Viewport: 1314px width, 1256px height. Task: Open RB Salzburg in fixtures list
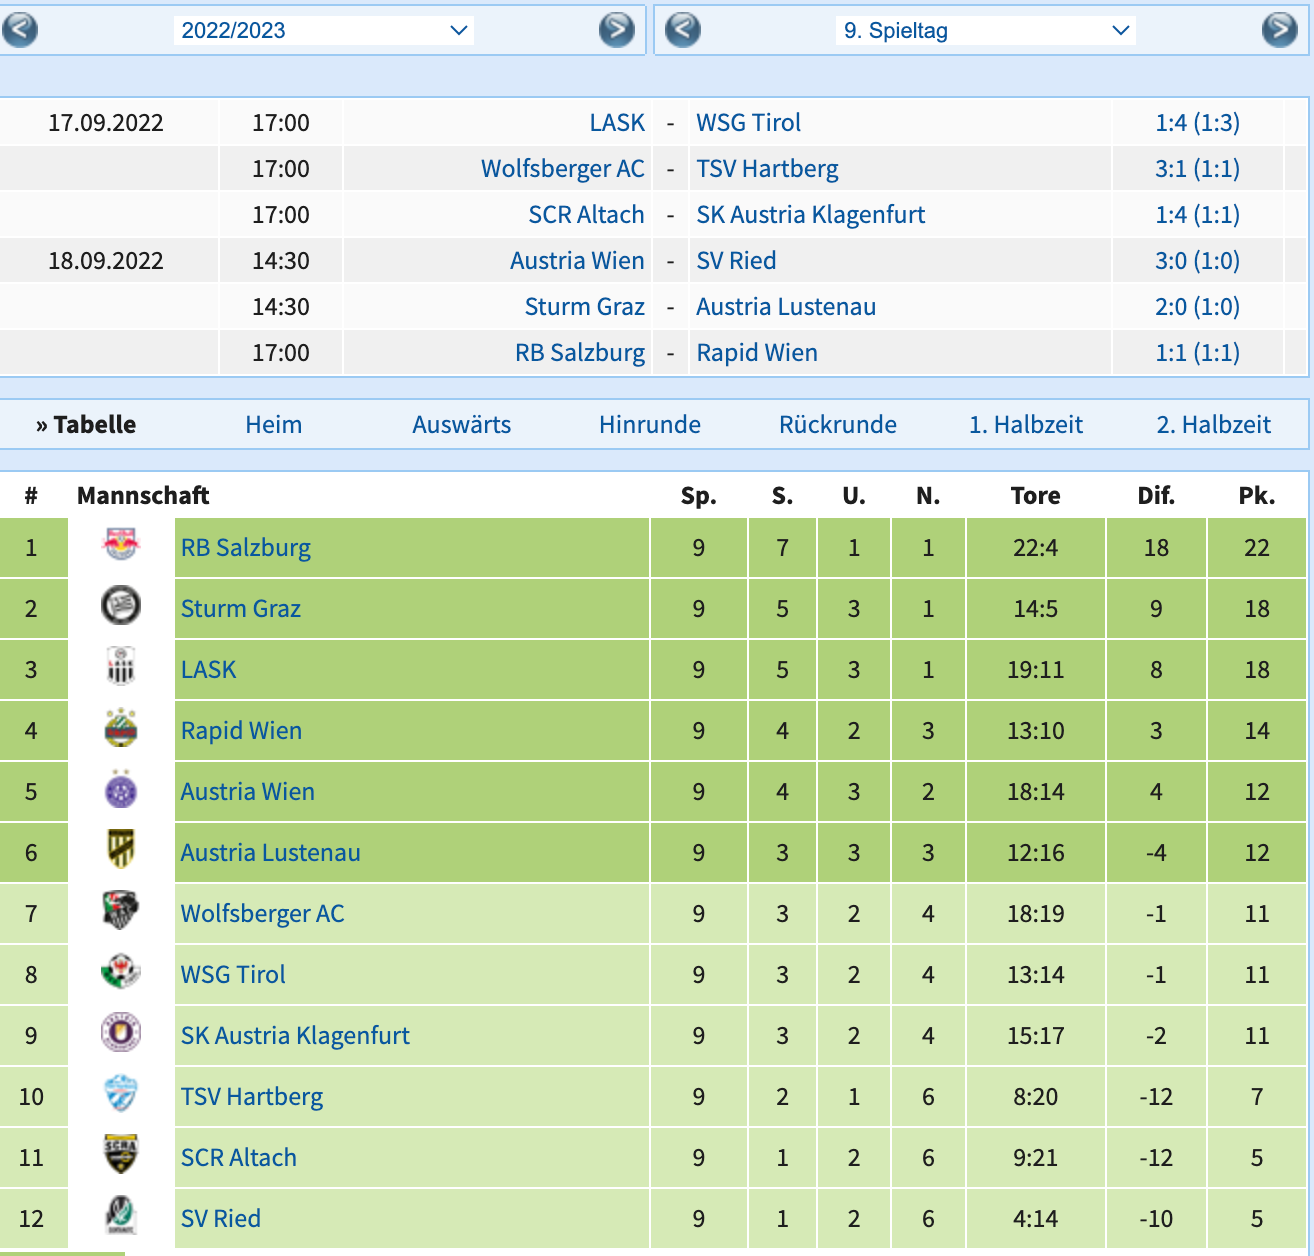(580, 353)
